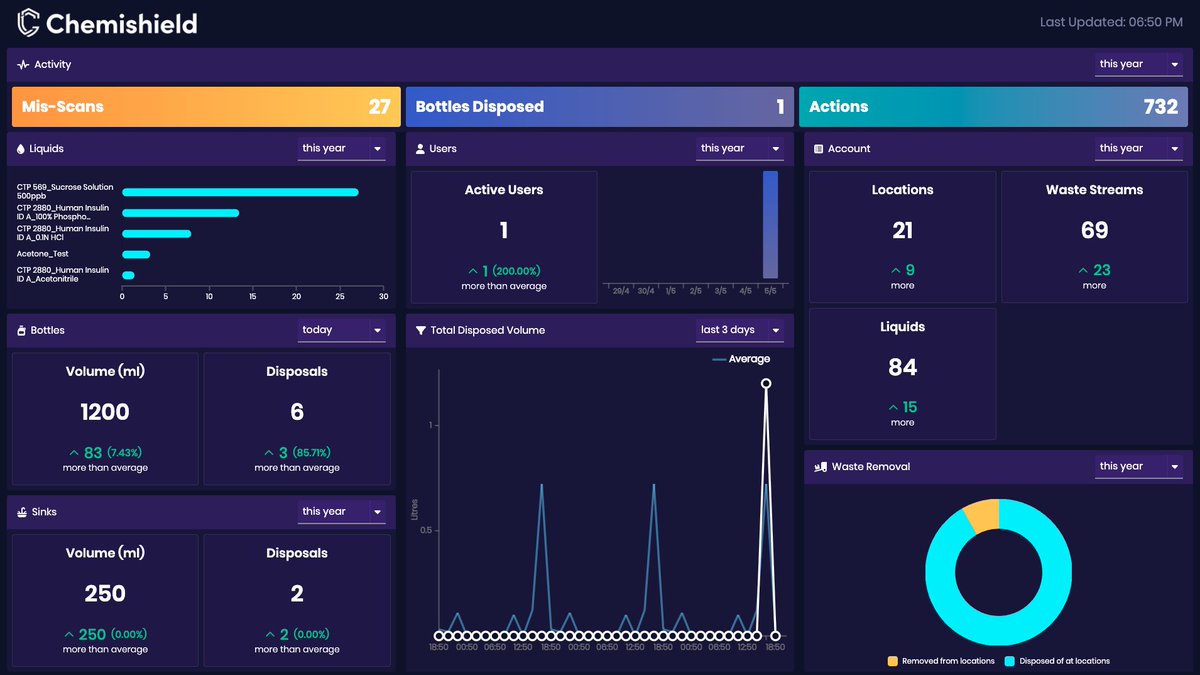Open the Activity 'this year' period dropdown
Viewport: 1200px width, 675px height.
tap(1138, 64)
